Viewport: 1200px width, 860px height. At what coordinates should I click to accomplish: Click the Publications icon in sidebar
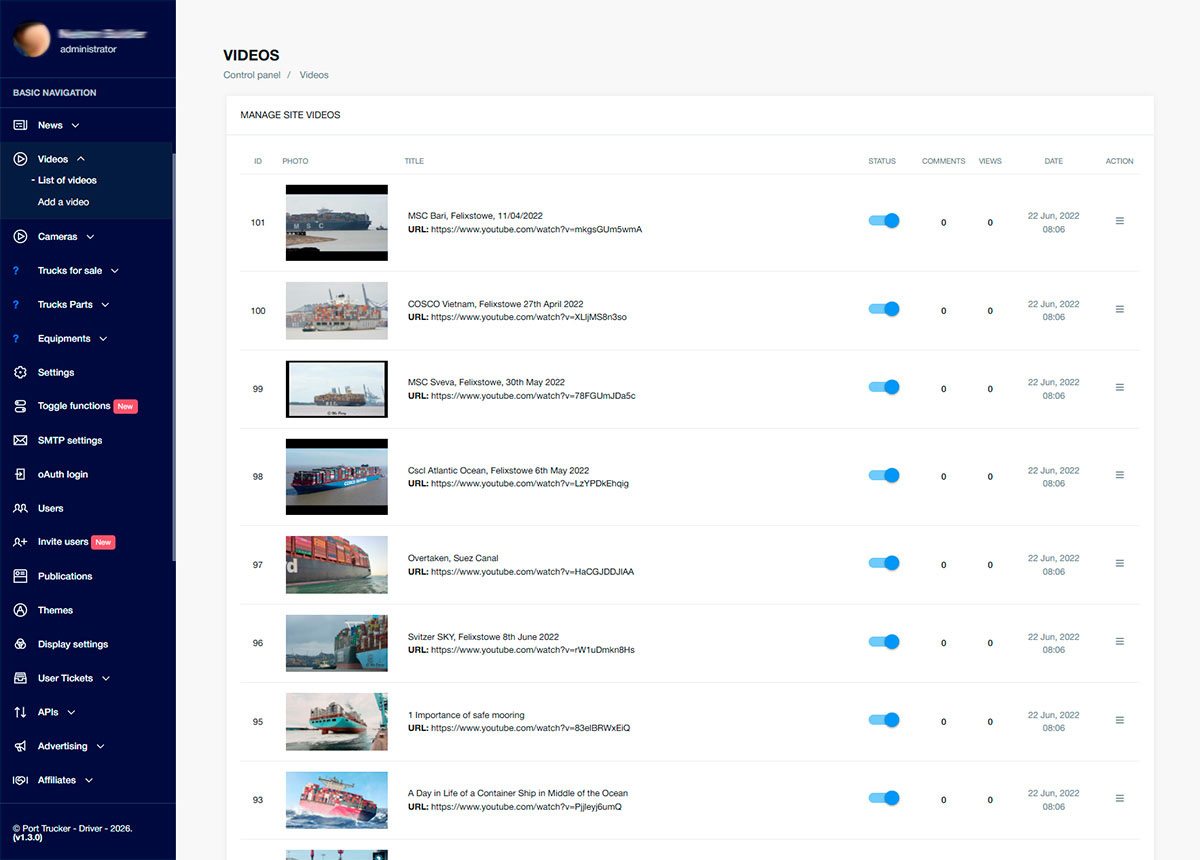tap(20, 576)
